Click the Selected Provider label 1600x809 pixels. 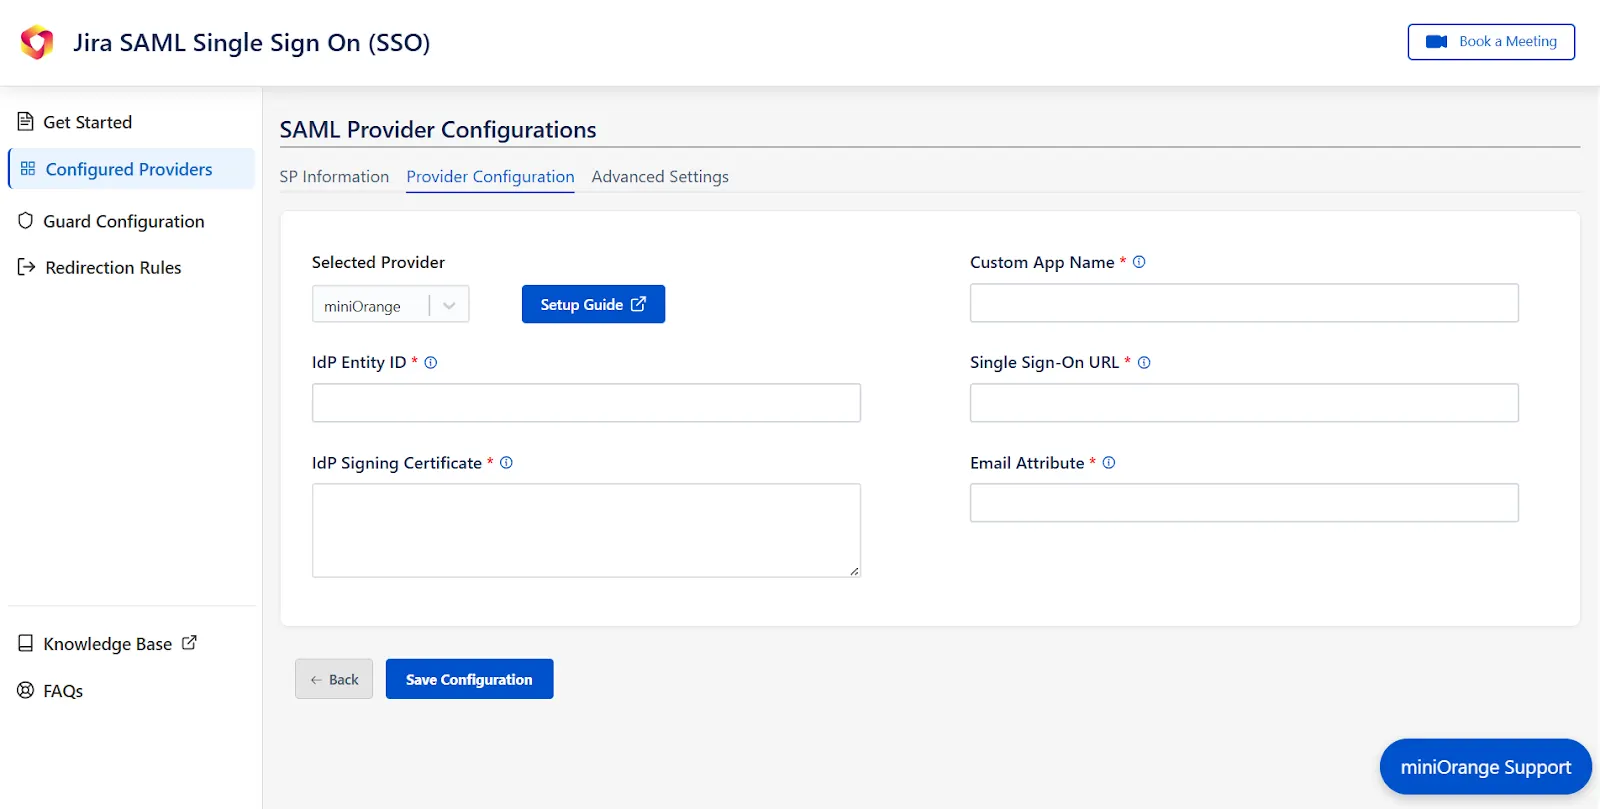point(378,262)
